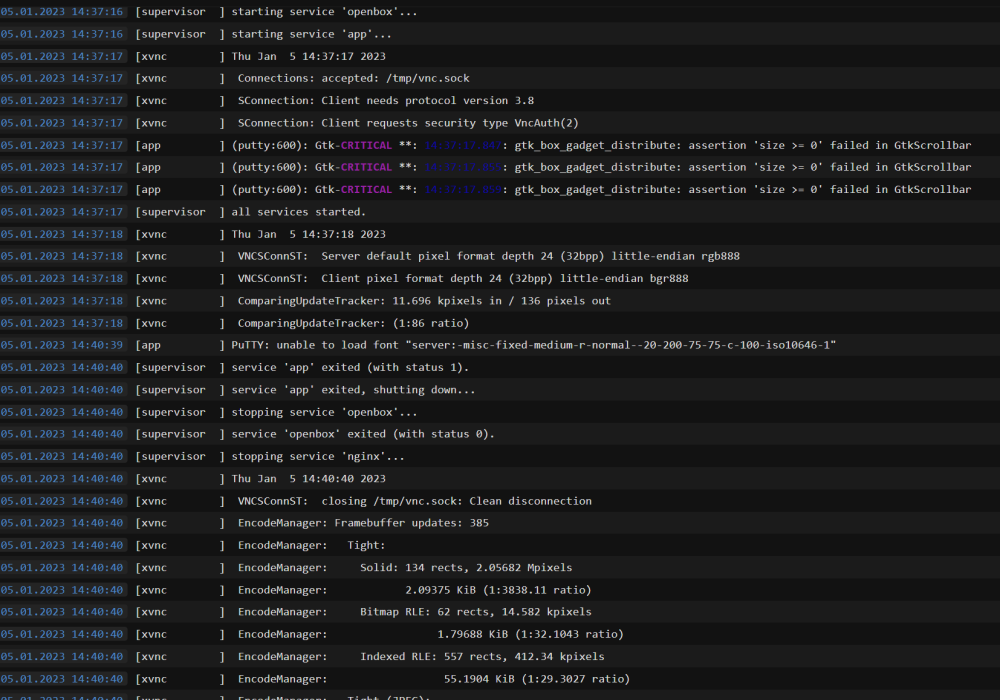This screenshot has height=700, width=1000.
Task: Select the 'Indexed RLE: 557 rects' line
Action: tap(500, 656)
